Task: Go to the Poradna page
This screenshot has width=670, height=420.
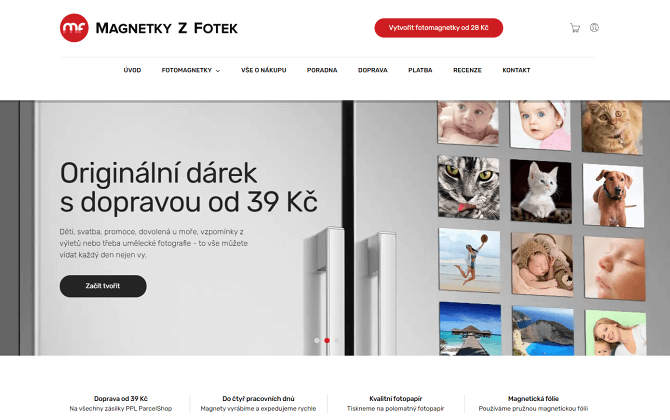Action: click(322, 70)
